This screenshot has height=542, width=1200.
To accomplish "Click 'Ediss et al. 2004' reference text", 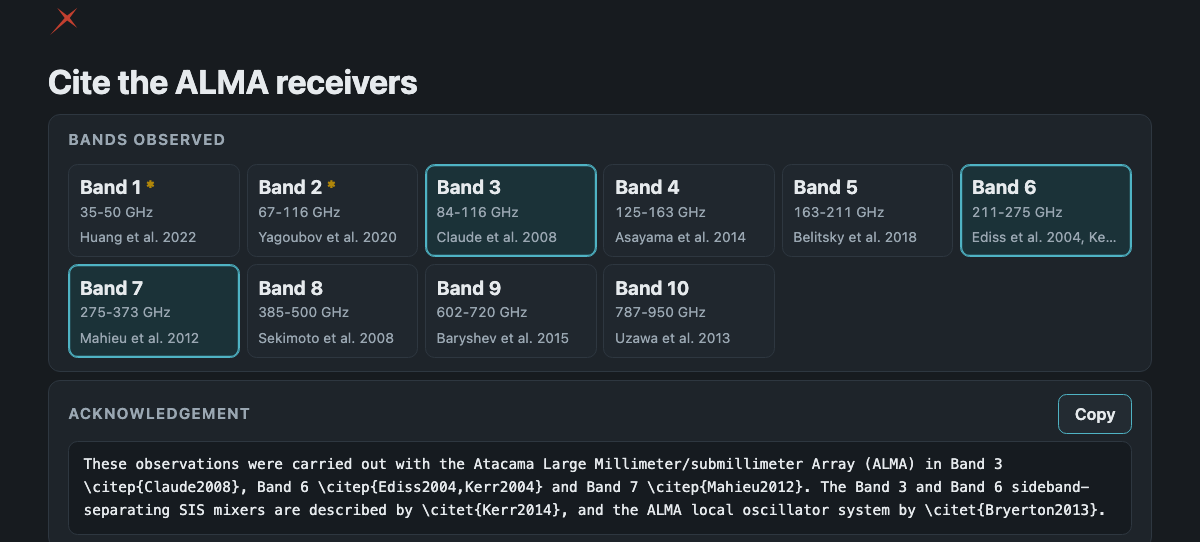I will [x=1028, y=238].
